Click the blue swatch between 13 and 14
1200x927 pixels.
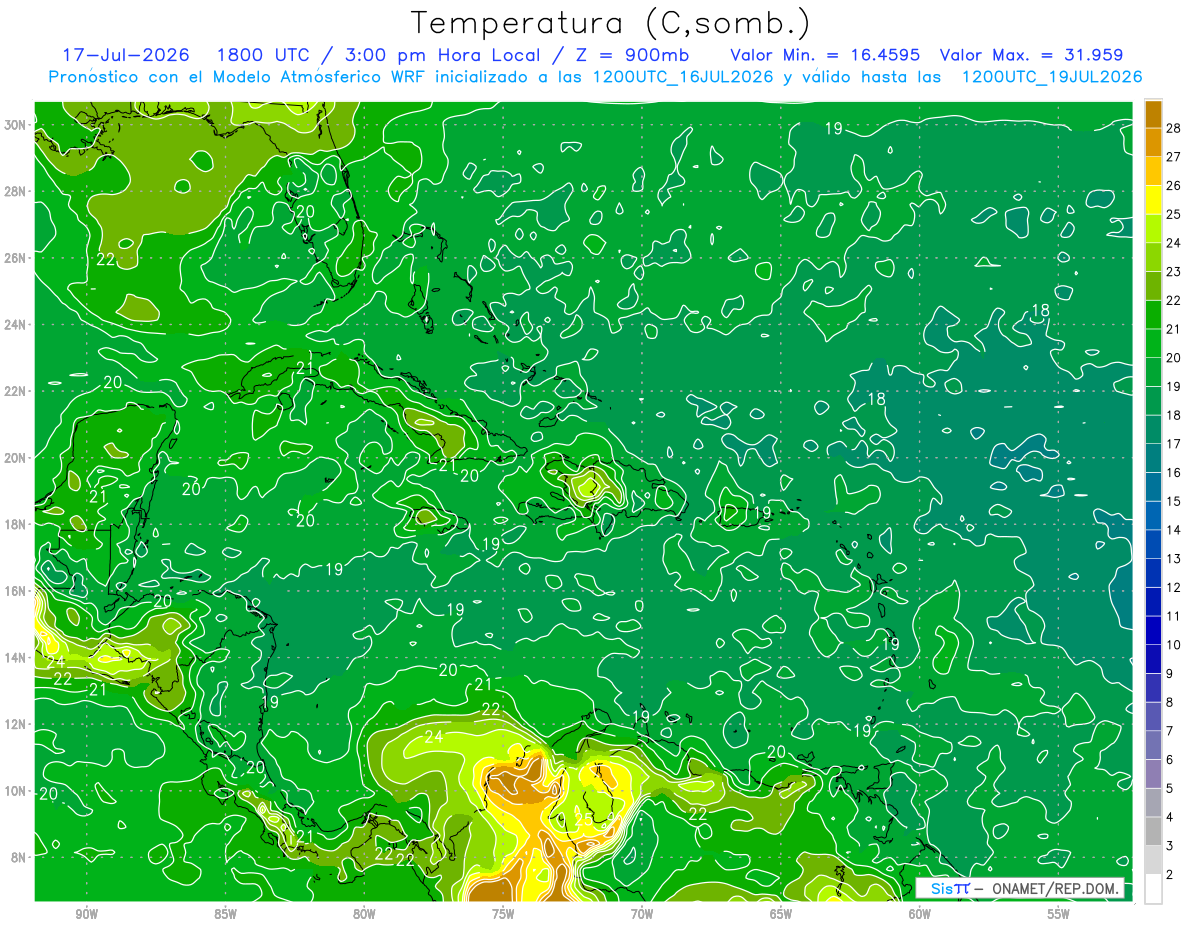pos(1153,544)
